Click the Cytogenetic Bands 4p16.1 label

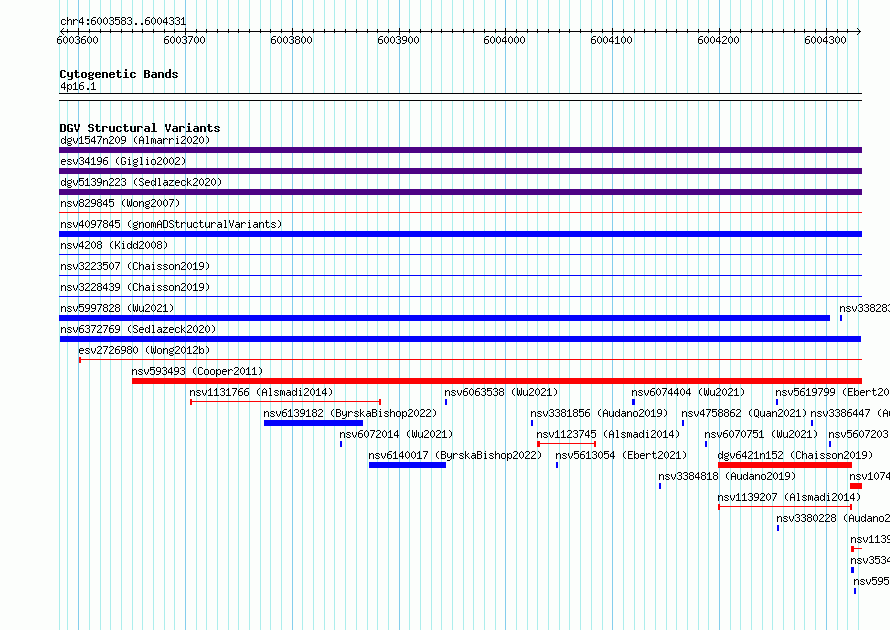[x=78, y=86]
